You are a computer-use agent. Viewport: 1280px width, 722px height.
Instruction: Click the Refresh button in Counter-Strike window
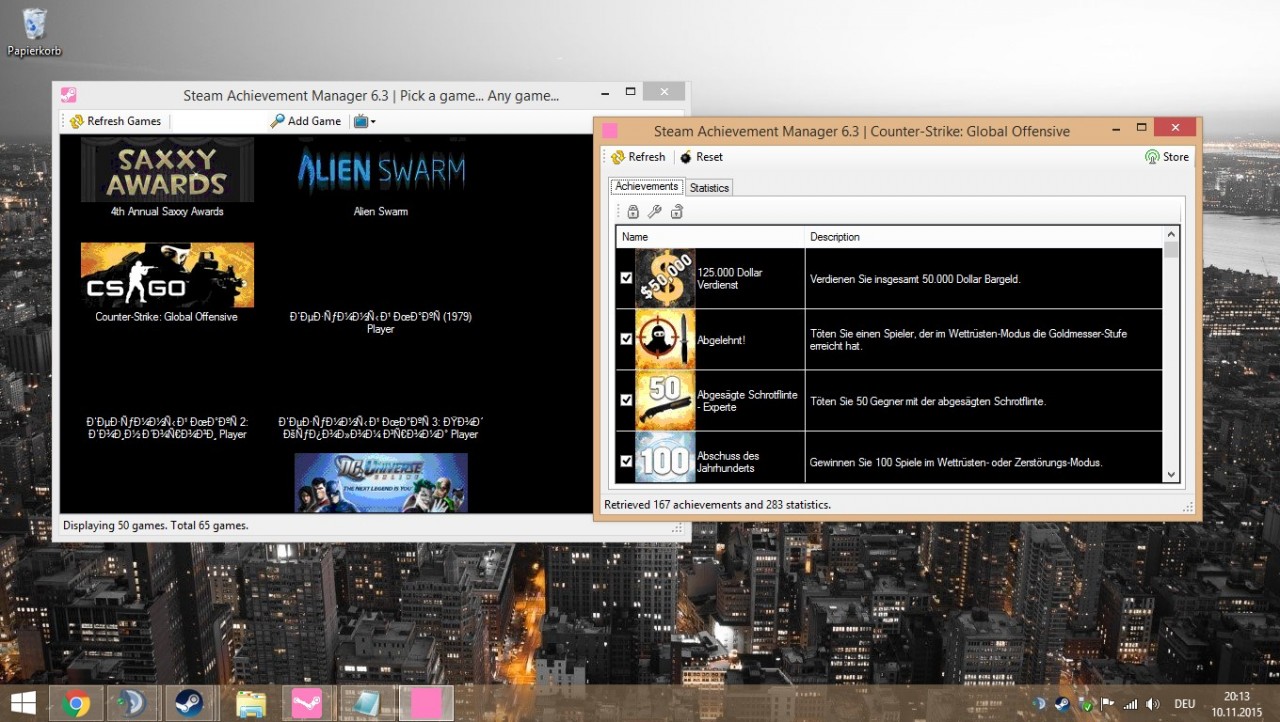[x=637, y=157]
